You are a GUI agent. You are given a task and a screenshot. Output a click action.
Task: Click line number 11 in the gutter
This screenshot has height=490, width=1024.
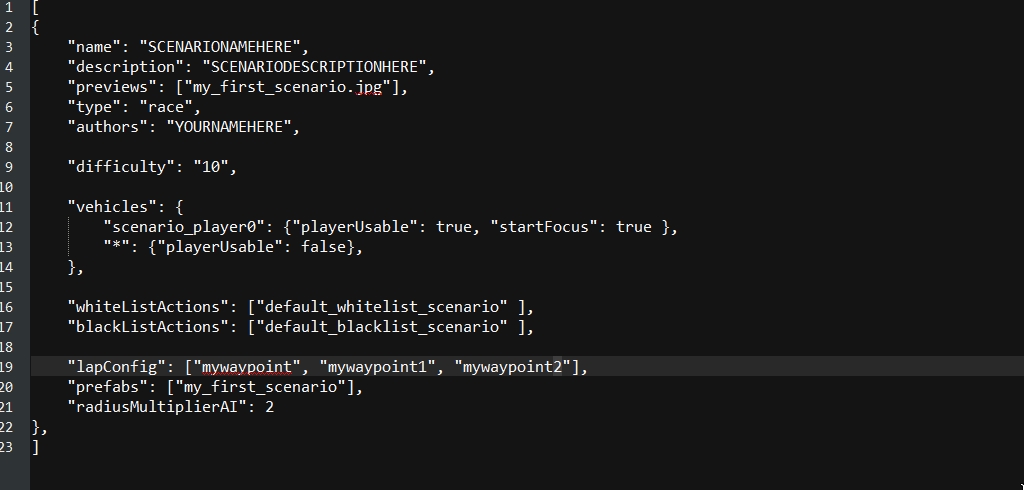click(8, 207)
